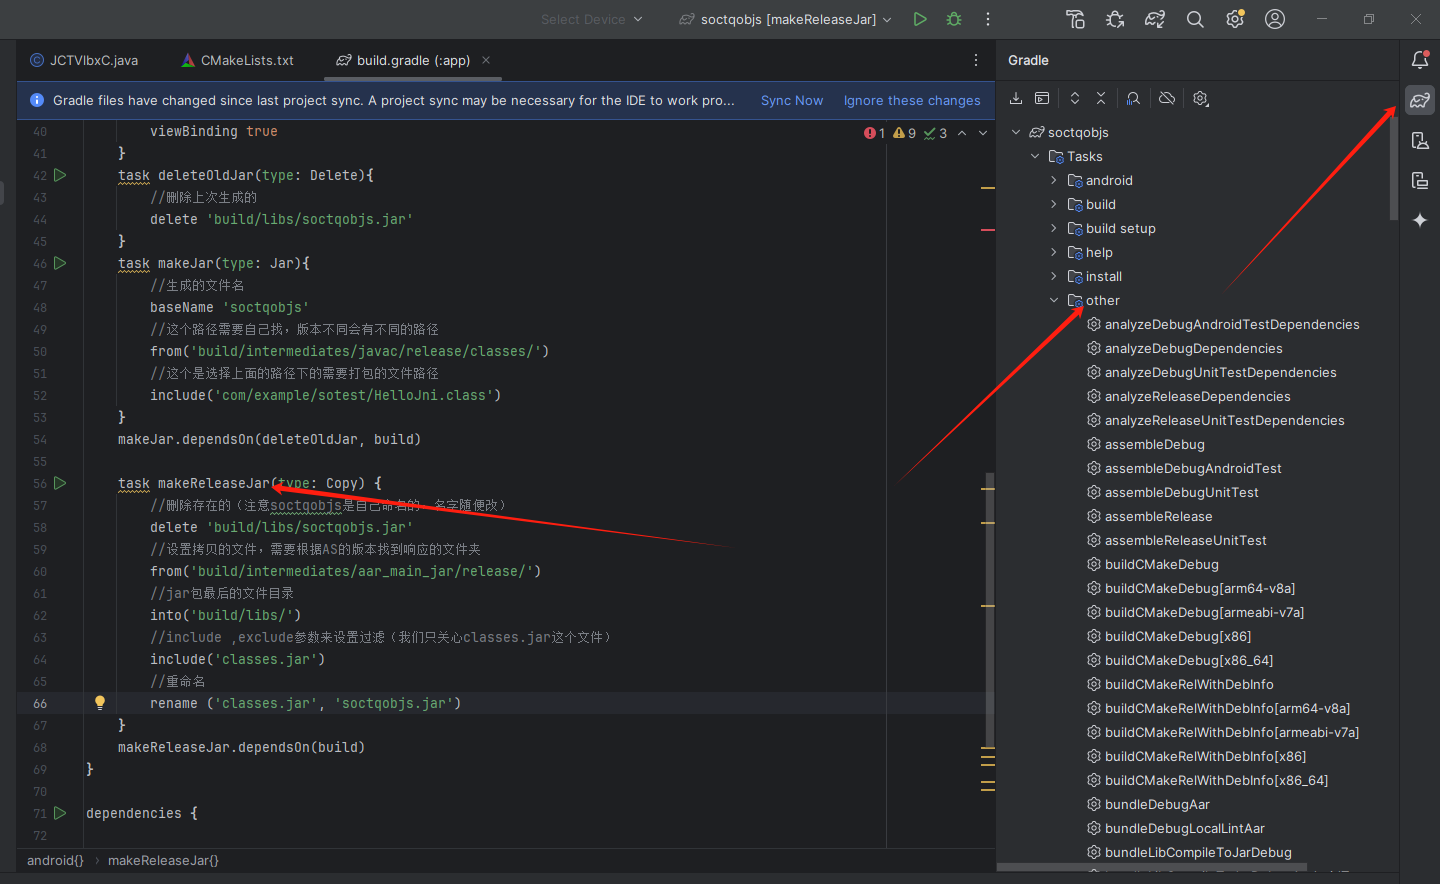The width and height of the screenshot is (1440, 884).
Task: Click the gutter run icon beside dependencies
Action: (60, 813)
